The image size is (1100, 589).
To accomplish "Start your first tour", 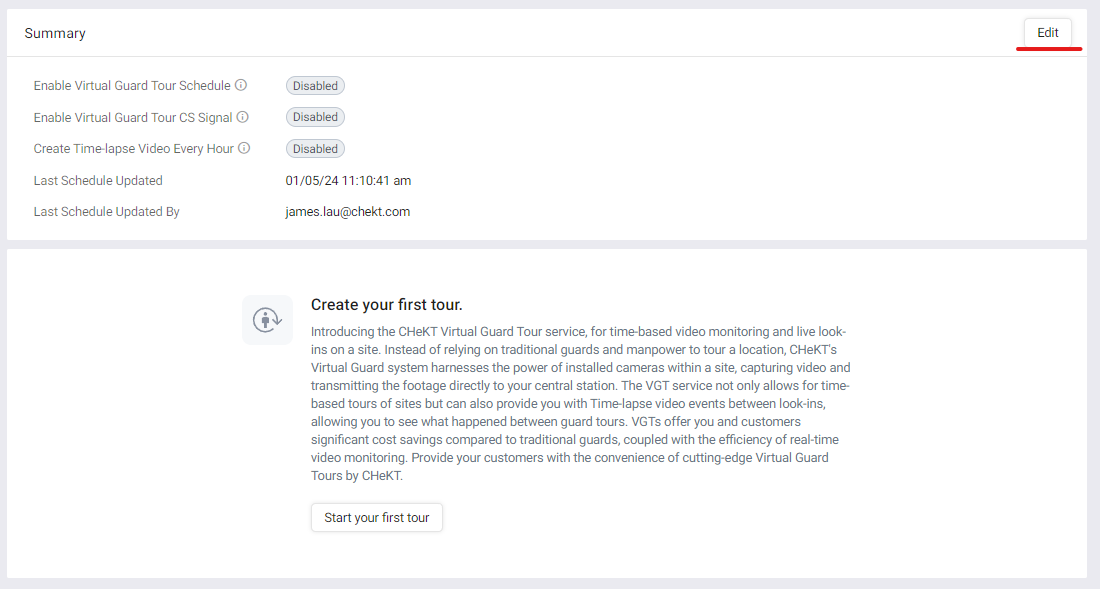I will (x=377, y=517).
